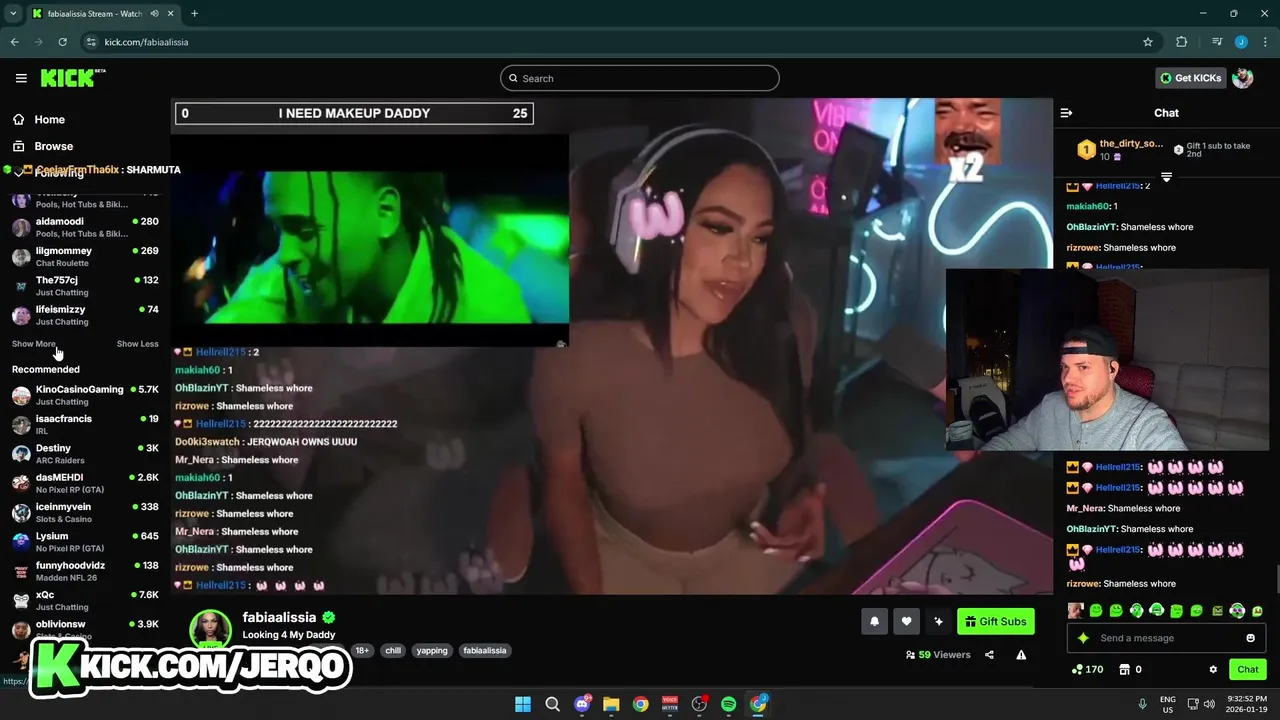Screen dimensions: 1280x720
Task: Click the sparkle subscribe icon
Action: [938, 621]
